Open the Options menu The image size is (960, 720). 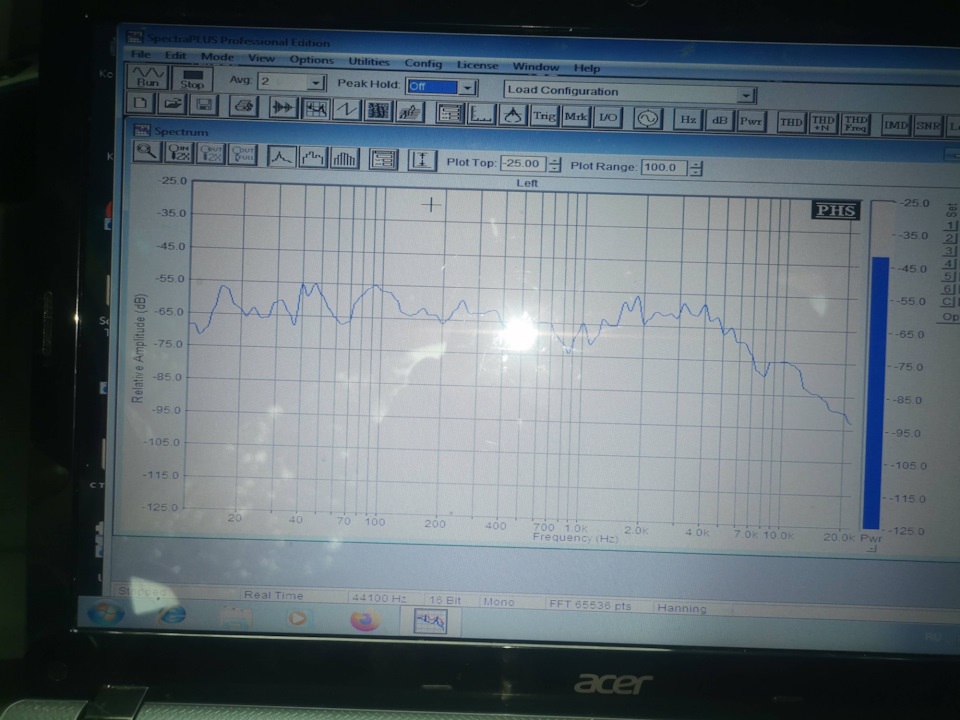tap(312, 60)
